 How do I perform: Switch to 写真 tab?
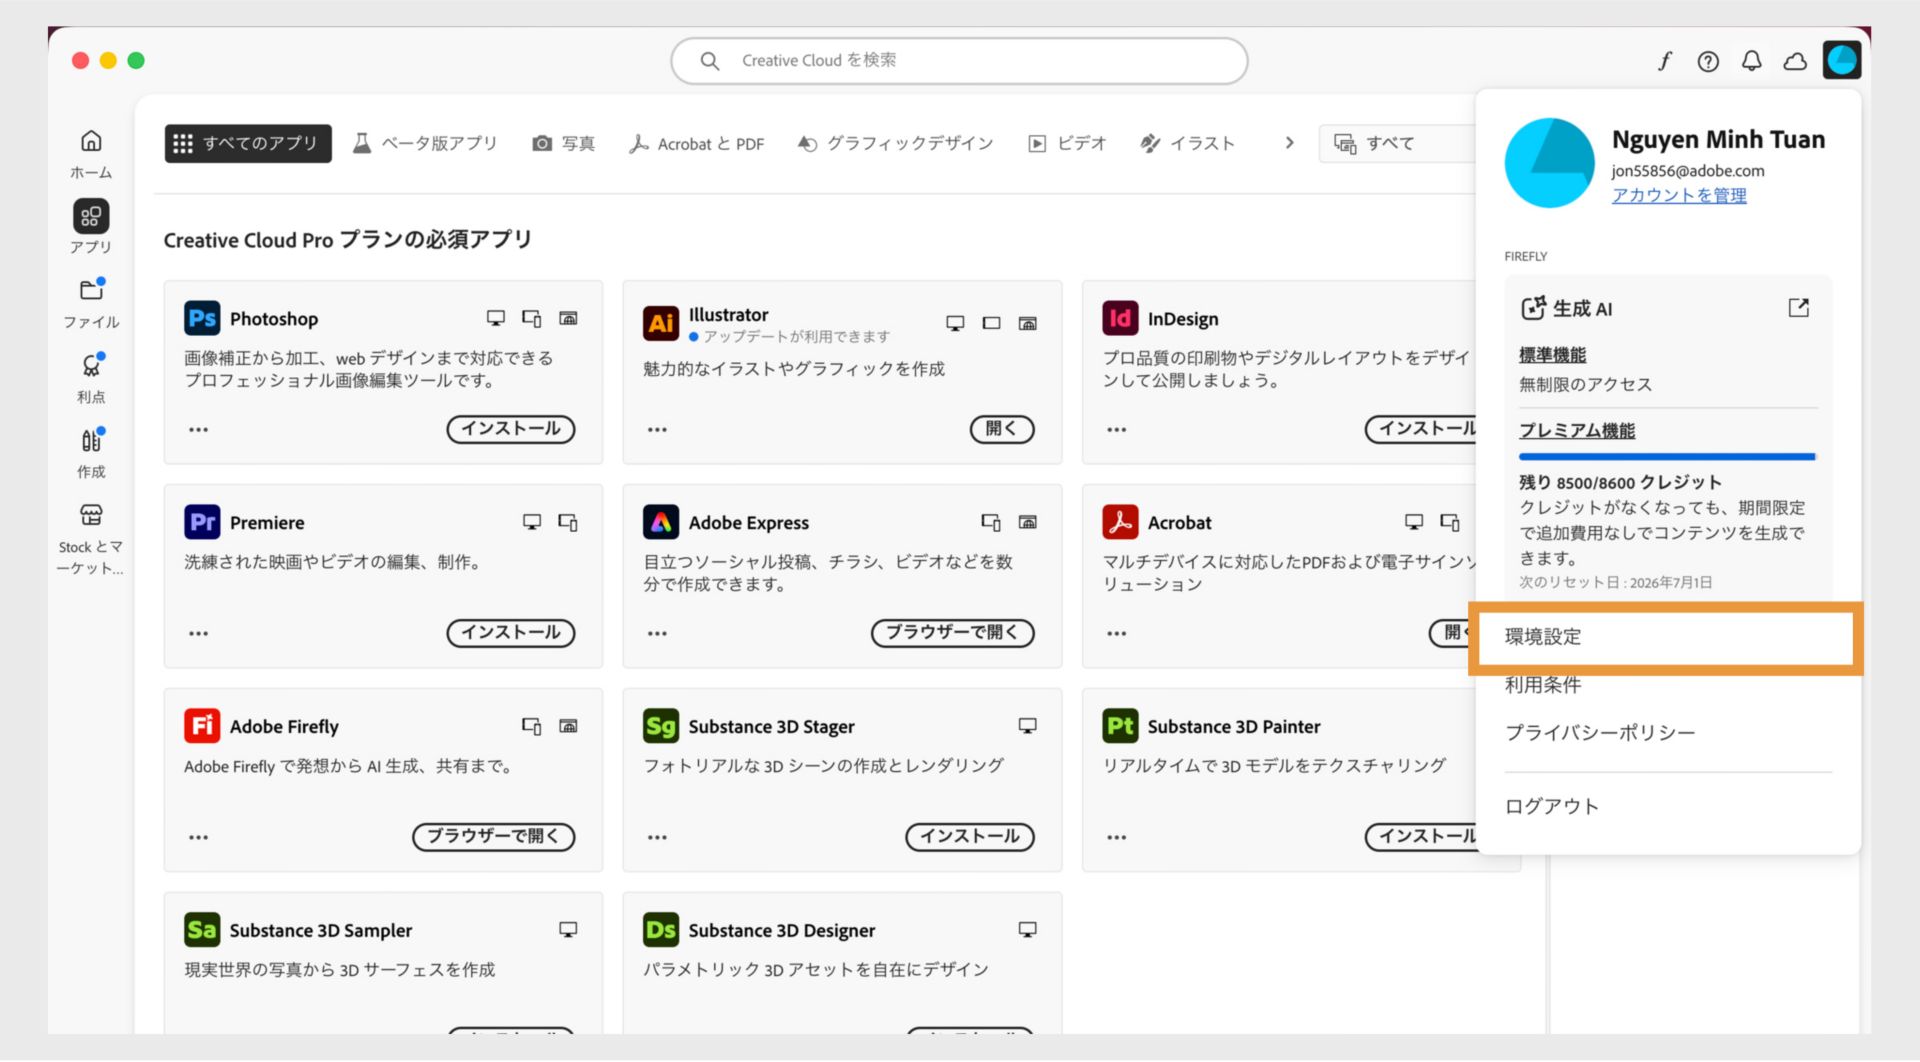click(x=564, y=143)
